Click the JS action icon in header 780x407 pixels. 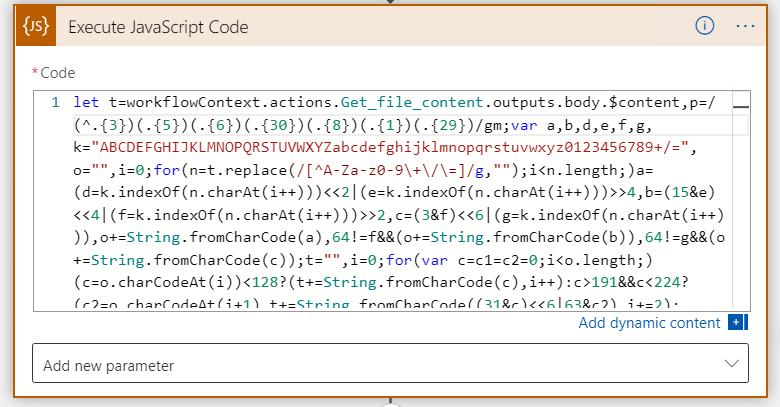click(x=36, y=26)
